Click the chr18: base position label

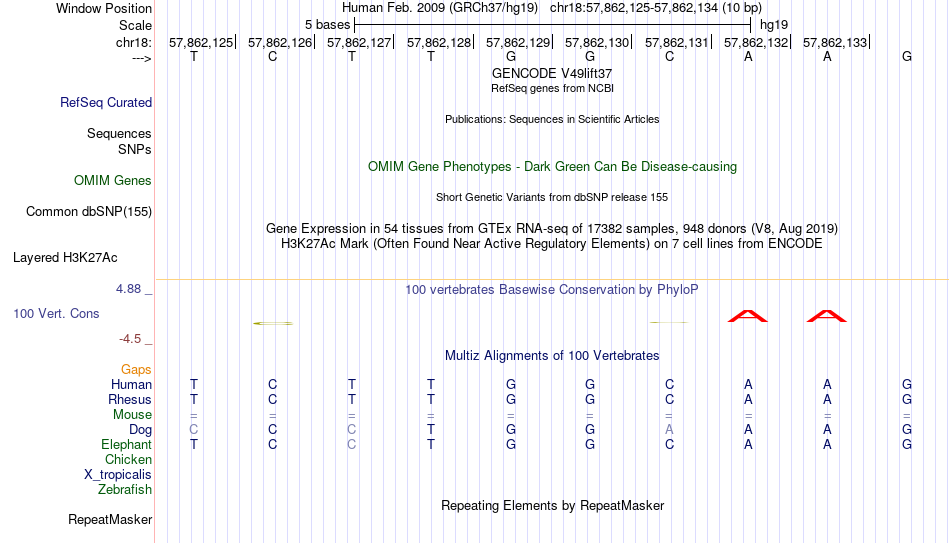coord(134,42)
